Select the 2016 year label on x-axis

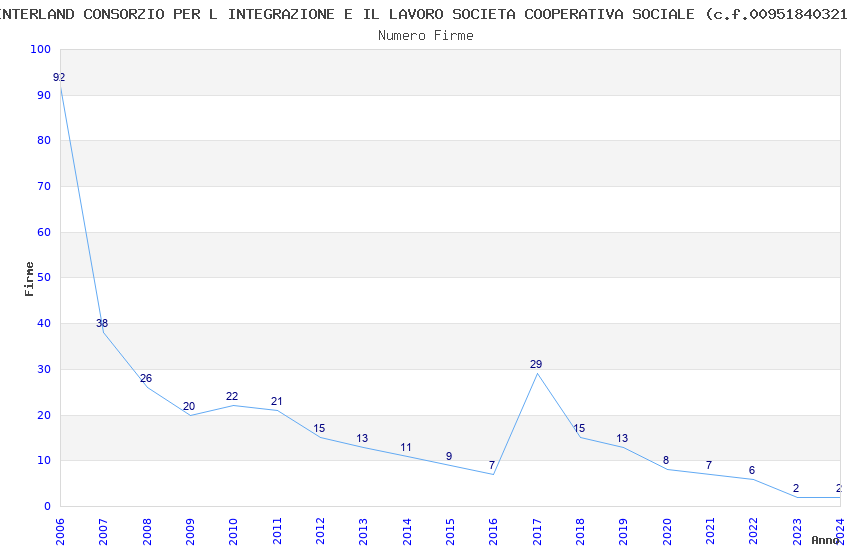point(494,532)
